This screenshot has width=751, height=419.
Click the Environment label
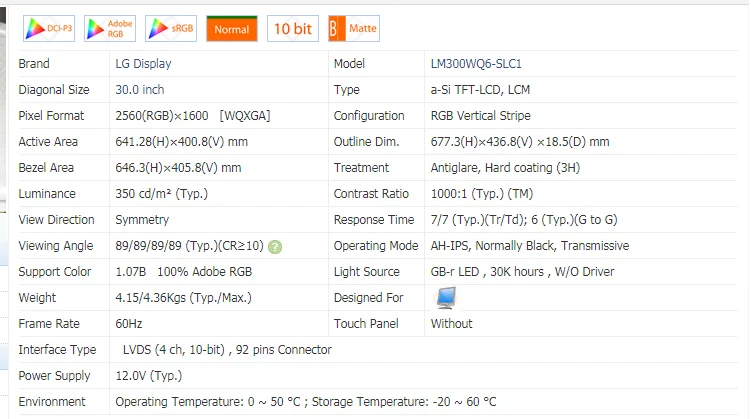[x=52, y=401]
